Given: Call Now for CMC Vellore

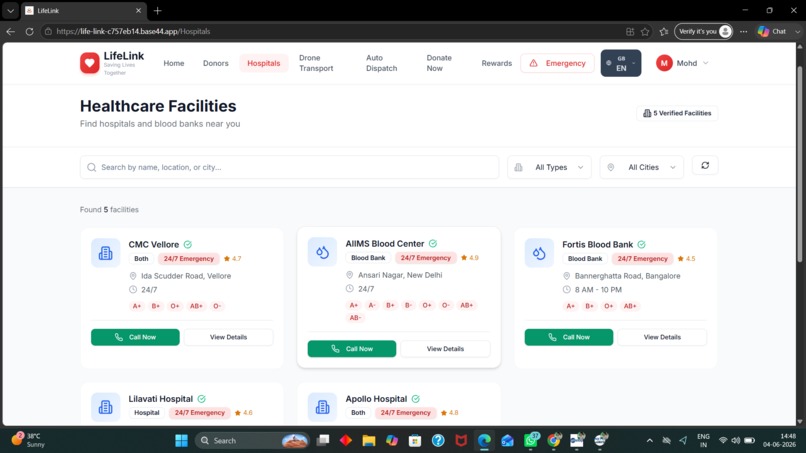Looking at the screenshot, I should 135,337.
